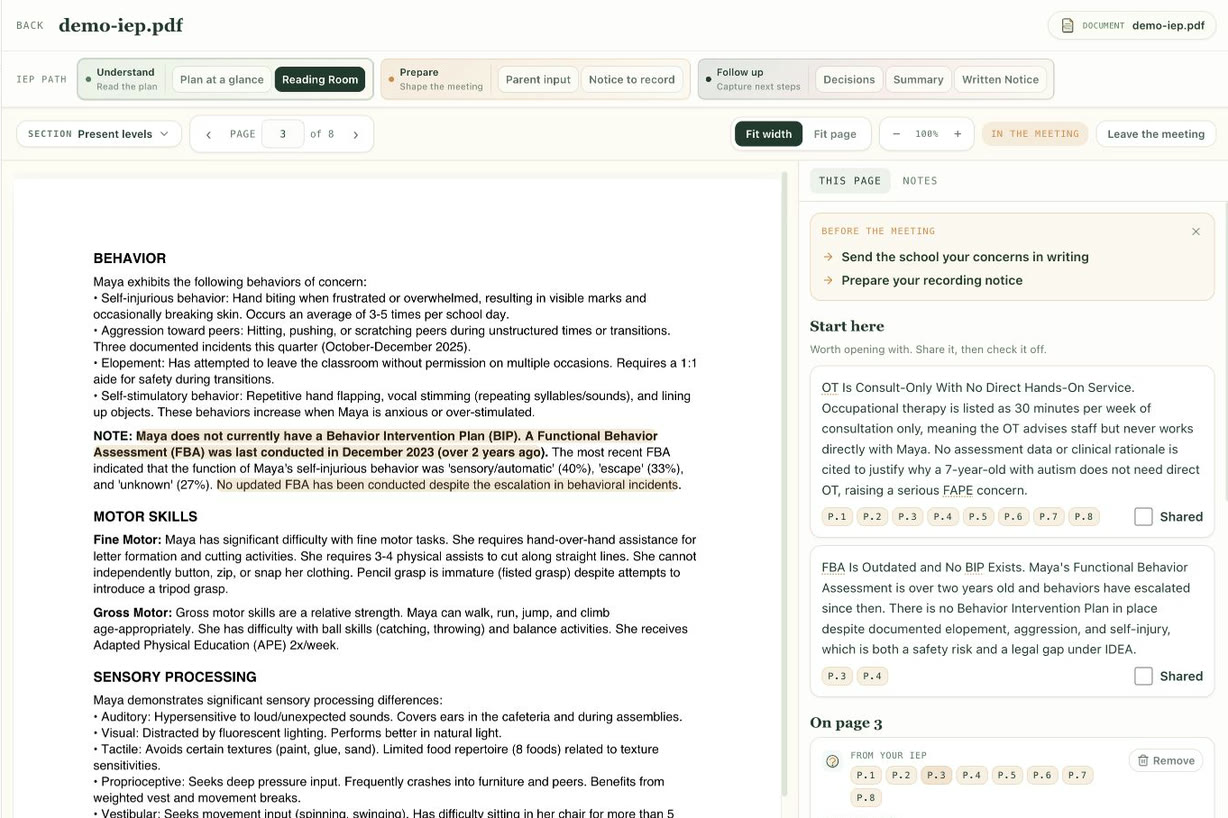Viewport: 1228px width, 818px height.
Task: Open Notice to record
Action: [x=632, y=80]
